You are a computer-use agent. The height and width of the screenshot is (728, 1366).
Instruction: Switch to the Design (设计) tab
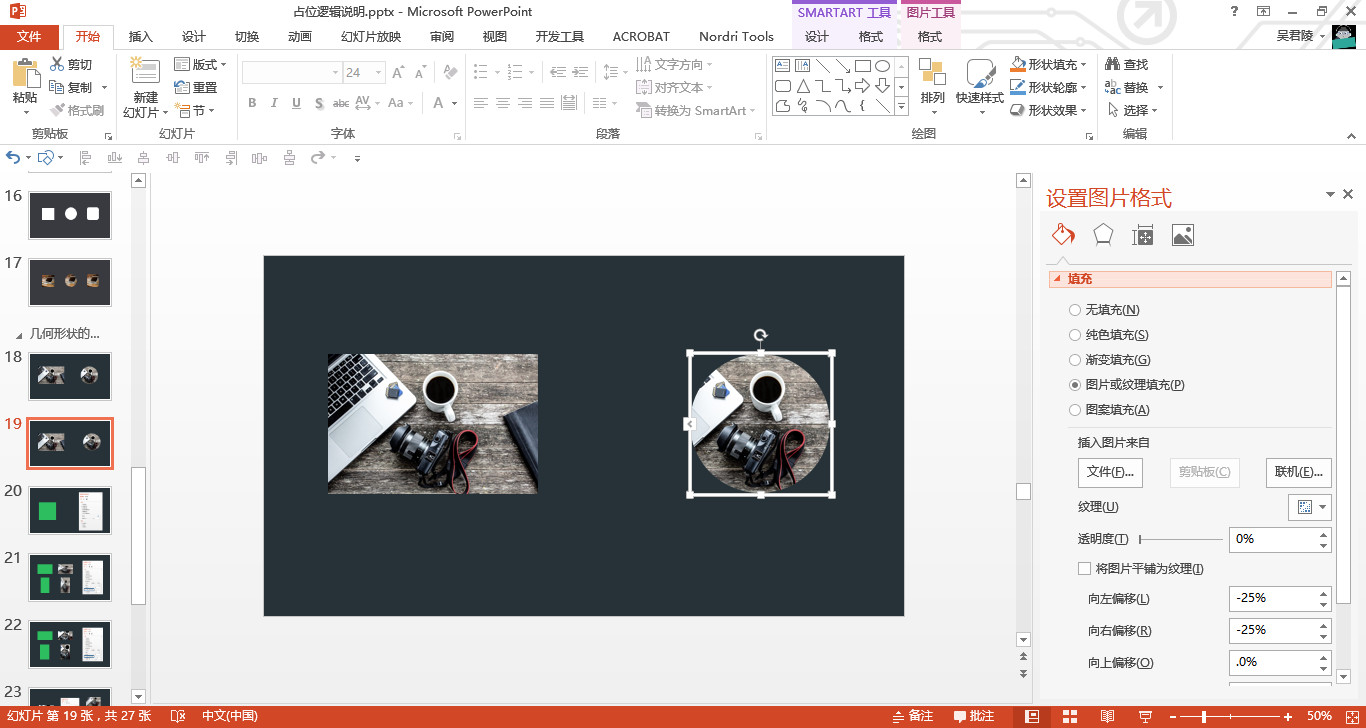coord(194,37)
